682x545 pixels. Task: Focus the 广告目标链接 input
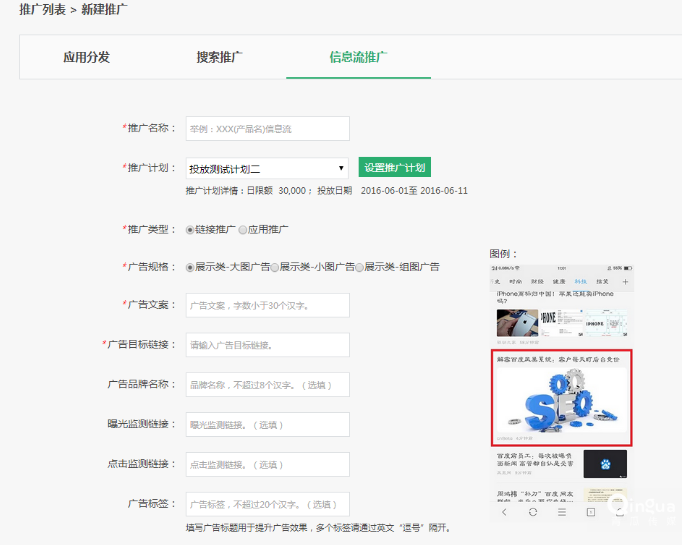coord(267,345)
